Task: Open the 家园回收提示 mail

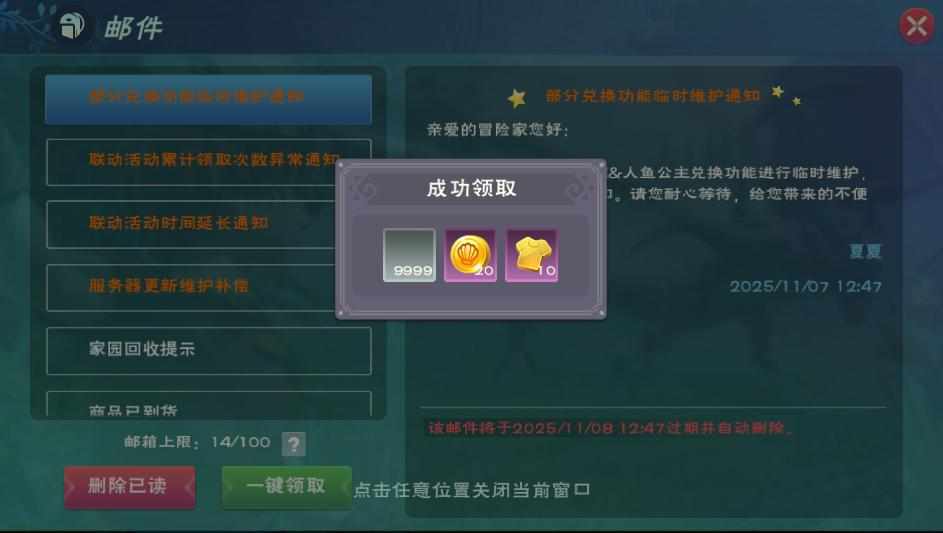Action: point(209,350)
